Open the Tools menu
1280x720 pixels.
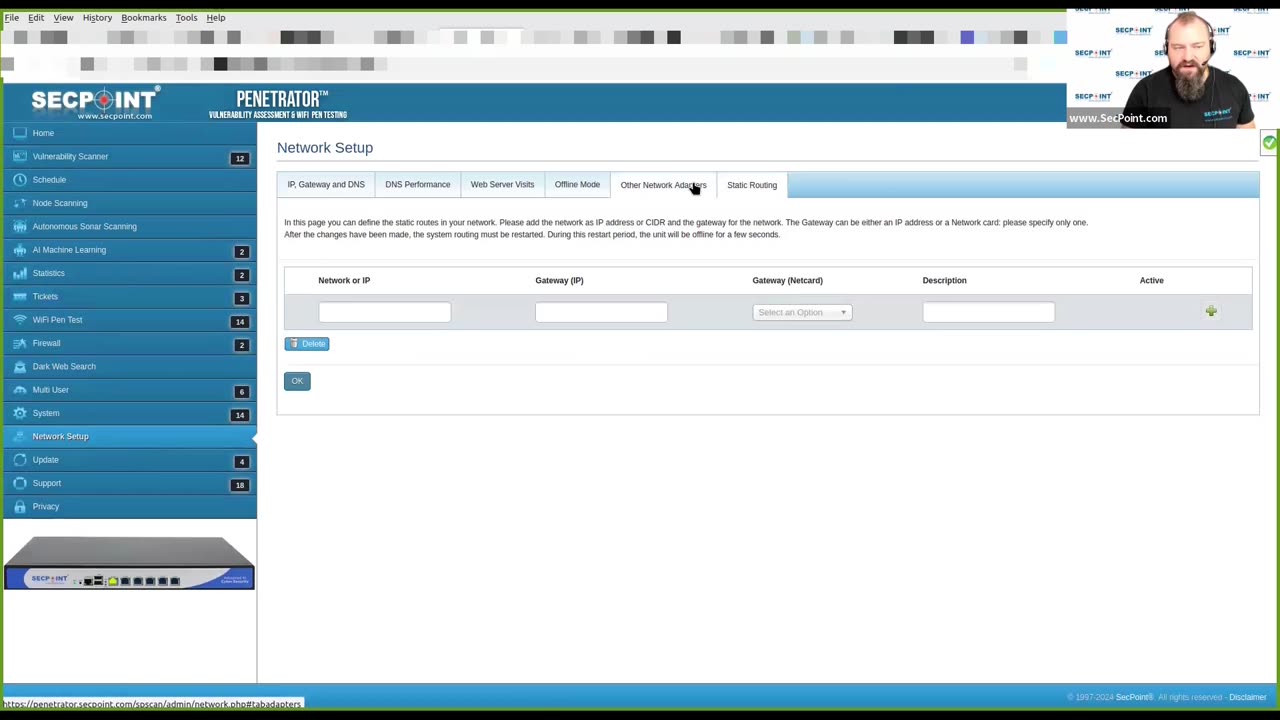[186, 17]
